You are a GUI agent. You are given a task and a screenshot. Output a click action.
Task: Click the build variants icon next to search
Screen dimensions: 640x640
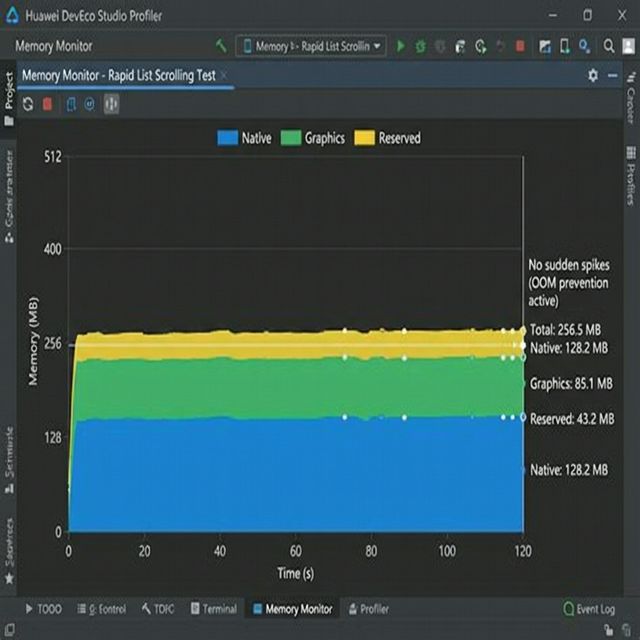tap(584, 46)
